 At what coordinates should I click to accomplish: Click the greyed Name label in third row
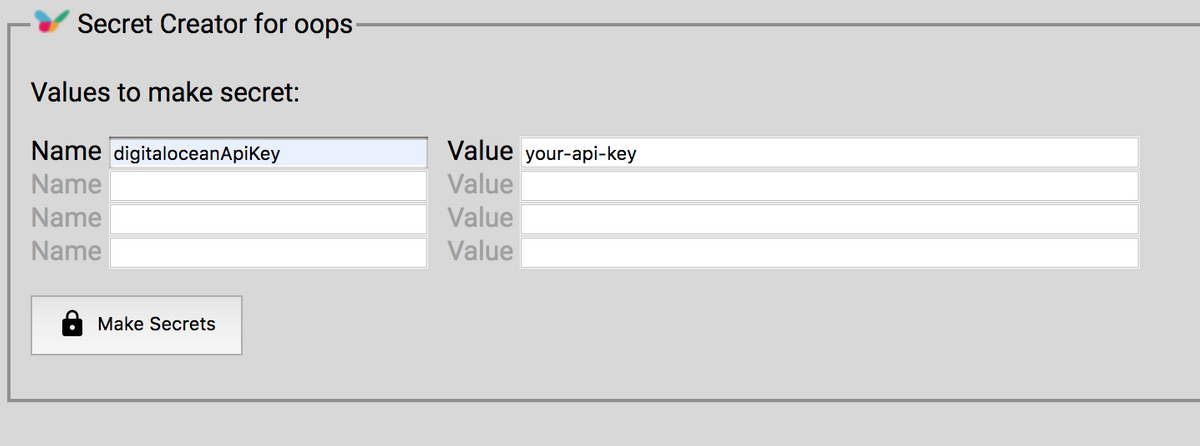pos(66,218)
